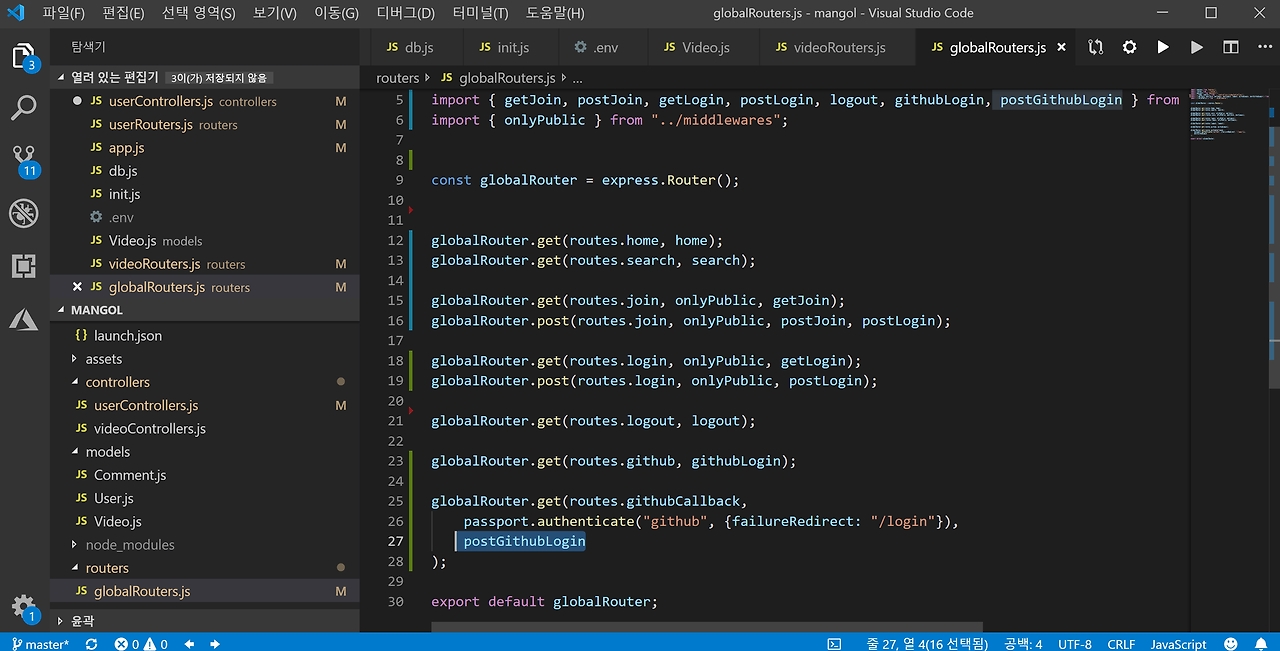This screenshot has height=651, width=1280.
Task: Change language mode via JavaScript status item
Action: point(1178,644)
